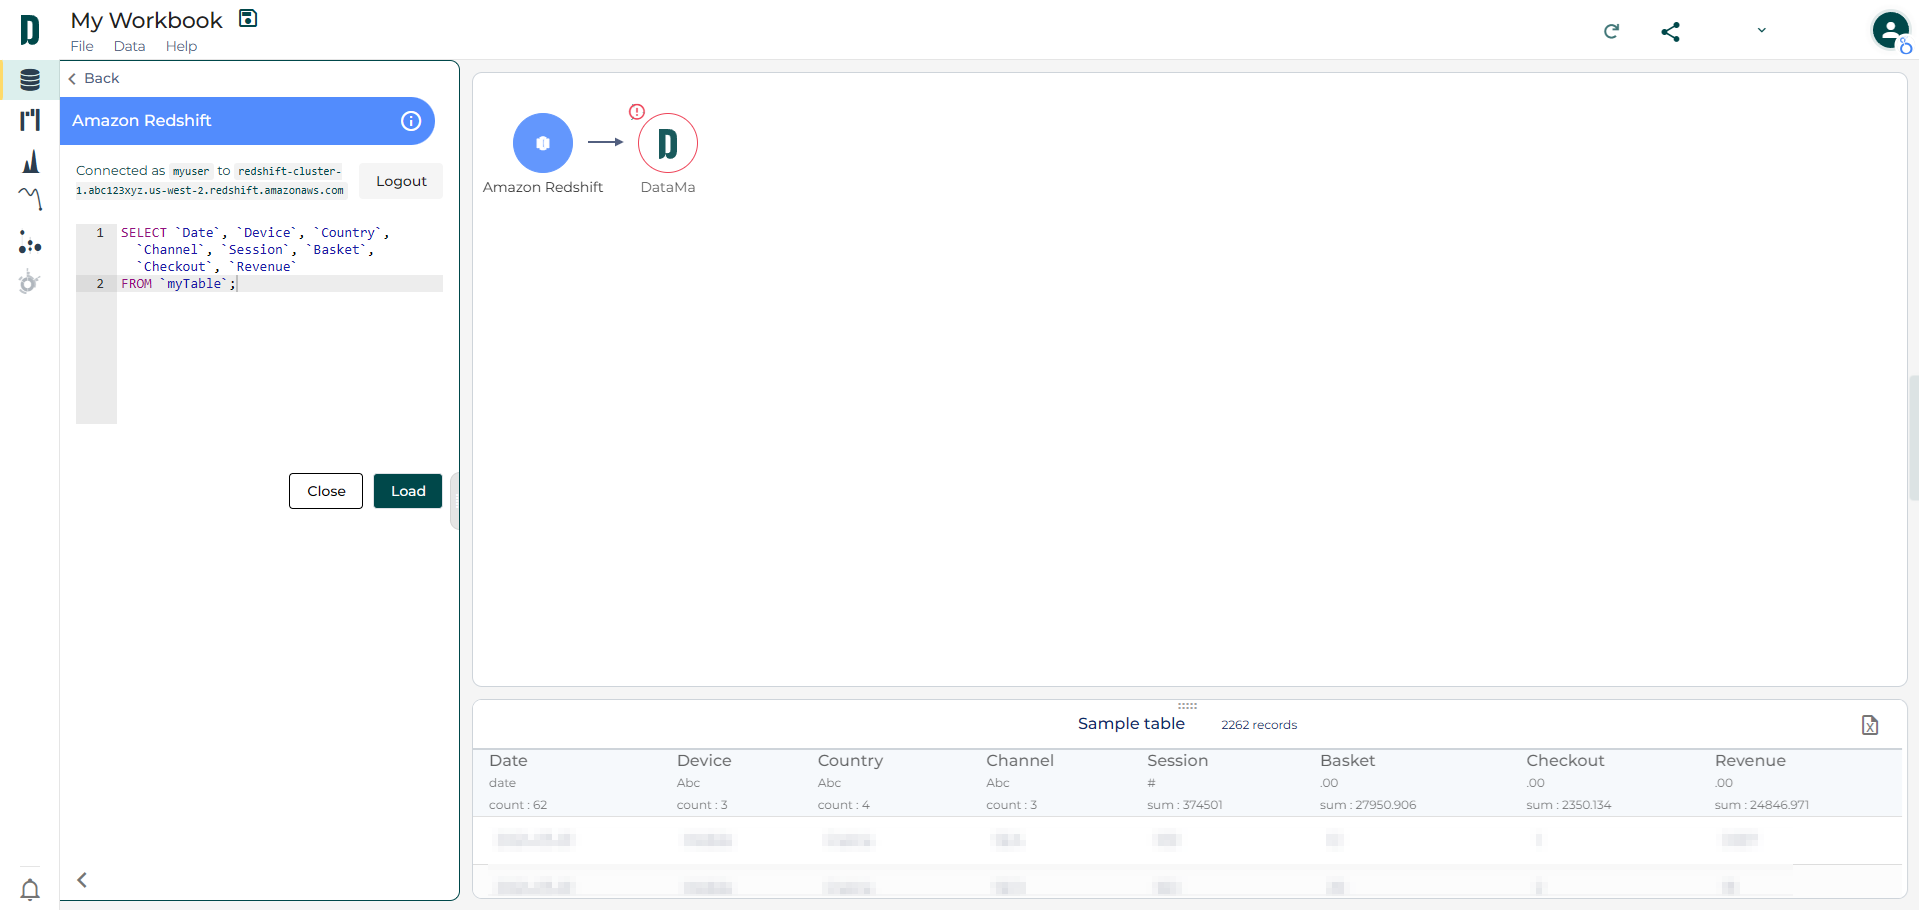1919x910 pixels.
Task: Click the sample table drag handle dots
Action: click(1187, 705)
